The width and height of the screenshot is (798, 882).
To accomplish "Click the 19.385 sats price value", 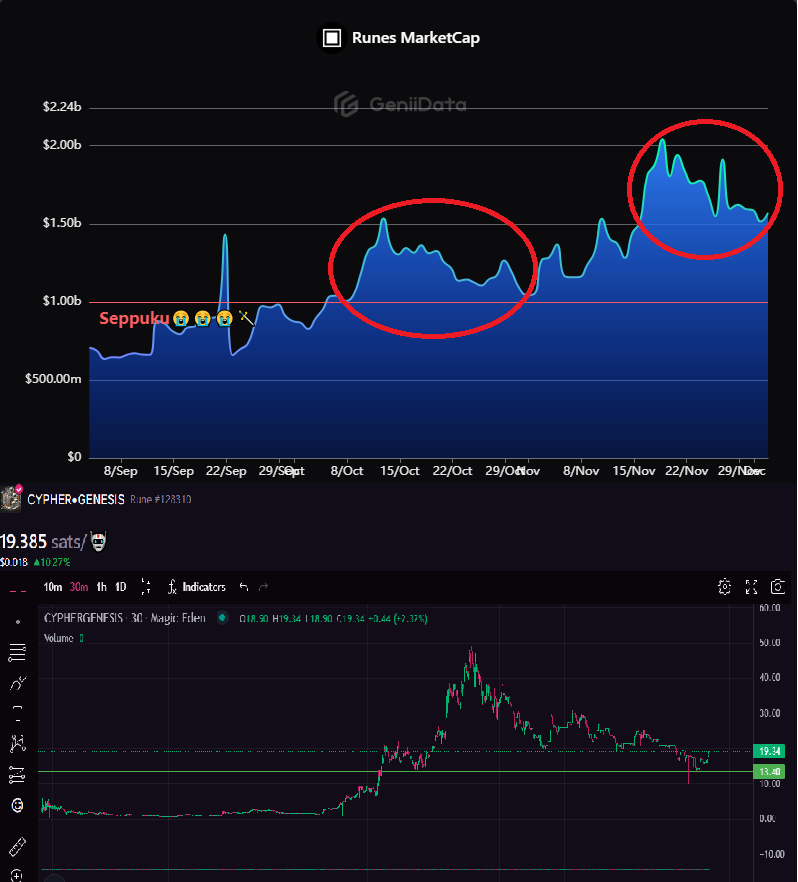I will (x=24, y=542).
